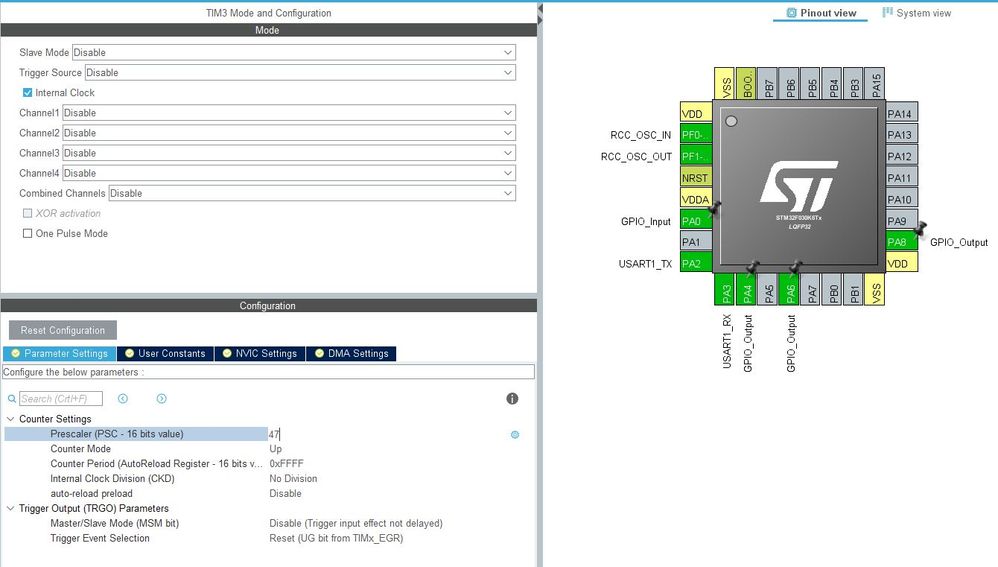Click the Configuration section header bar
998x567 pixels.
269,305
